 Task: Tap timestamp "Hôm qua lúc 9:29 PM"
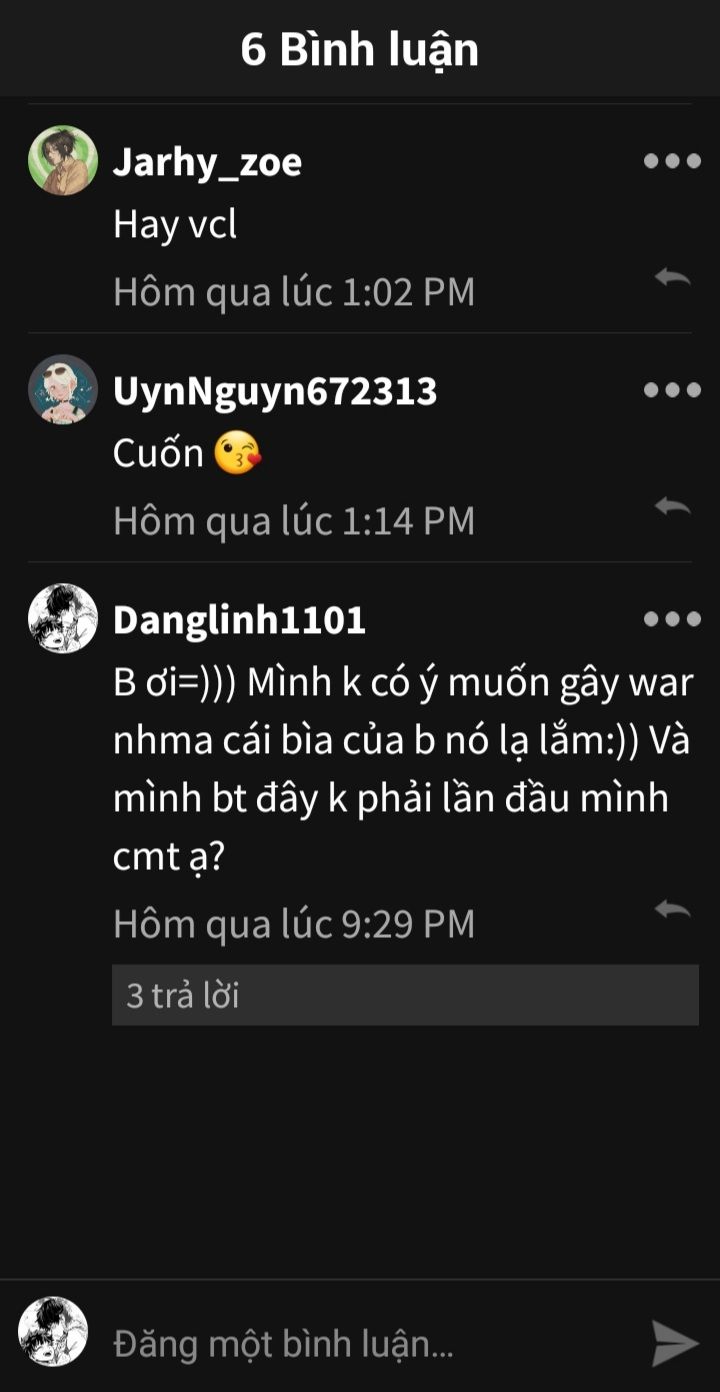[x=294, y=924]
